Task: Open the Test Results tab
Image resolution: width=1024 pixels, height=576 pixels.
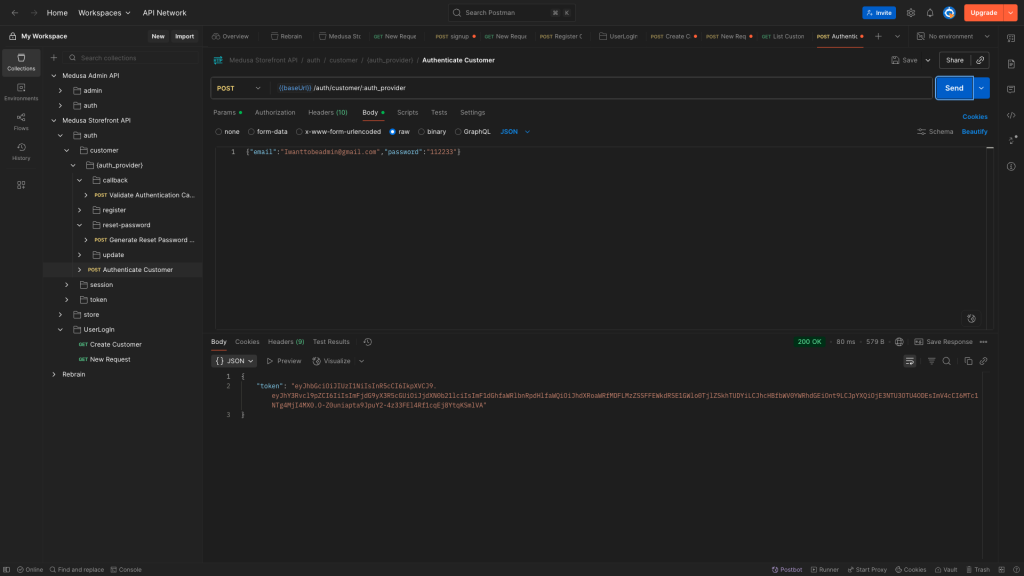Action: (331, 342)
